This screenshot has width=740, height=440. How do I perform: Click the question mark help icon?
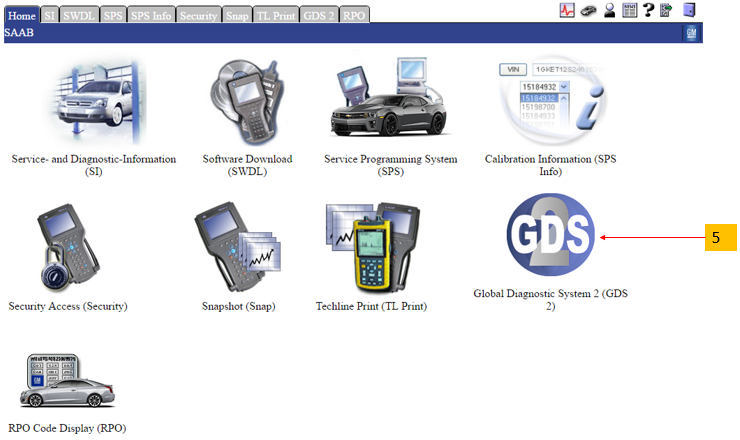[x=647, y=10]
